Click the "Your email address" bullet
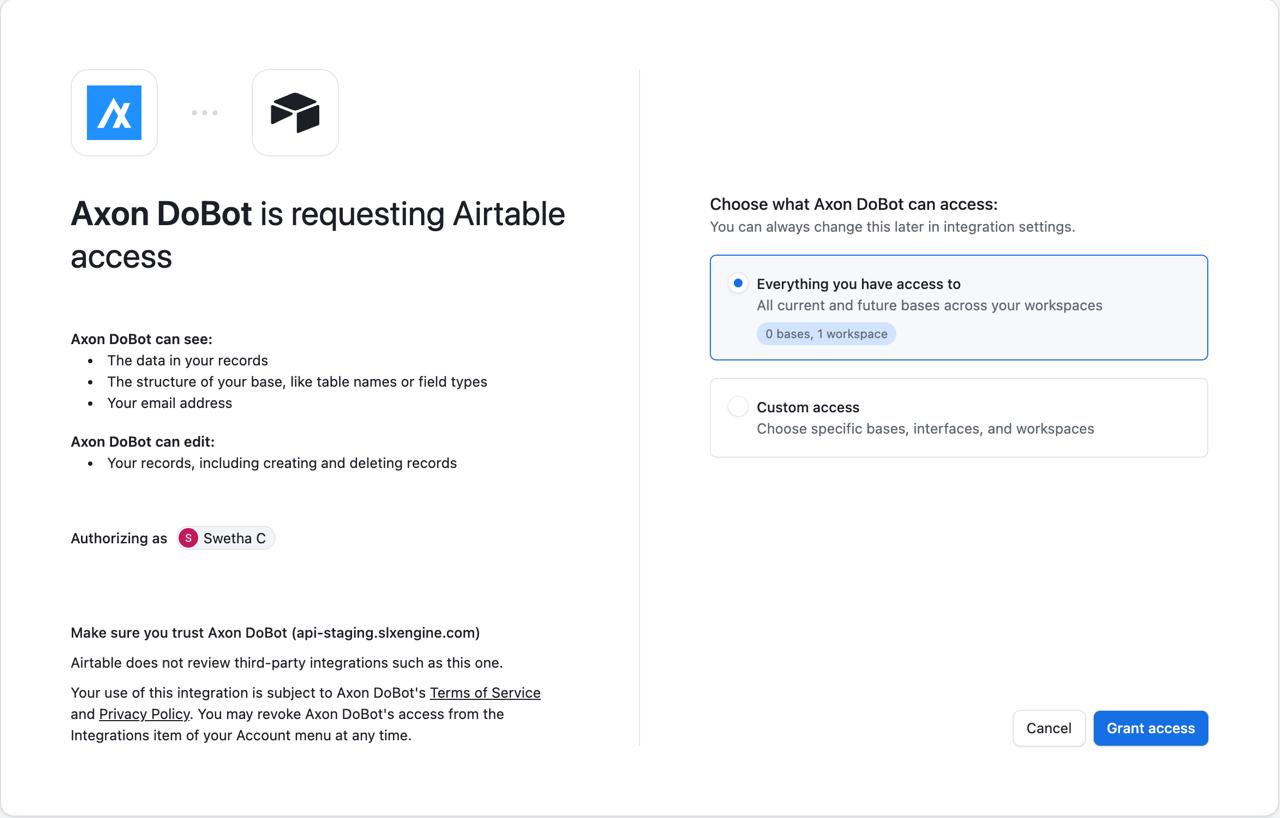The height and width of the screenshot is (818, 1280). pyautogui.click(x=170, y=403)
